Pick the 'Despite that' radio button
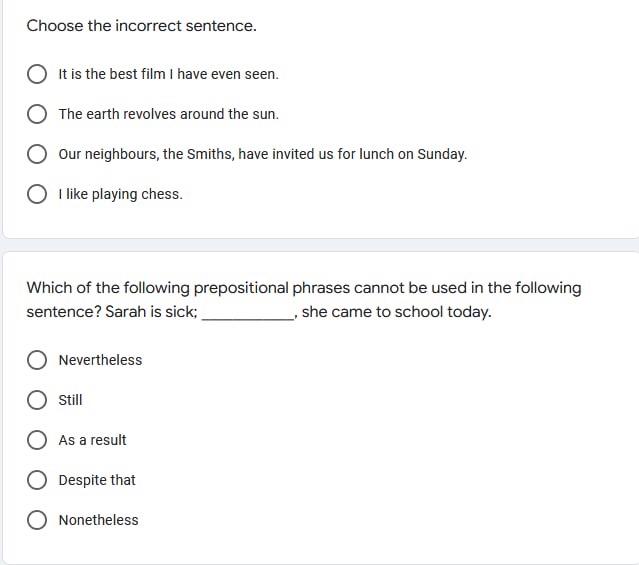 click(37, 480)
